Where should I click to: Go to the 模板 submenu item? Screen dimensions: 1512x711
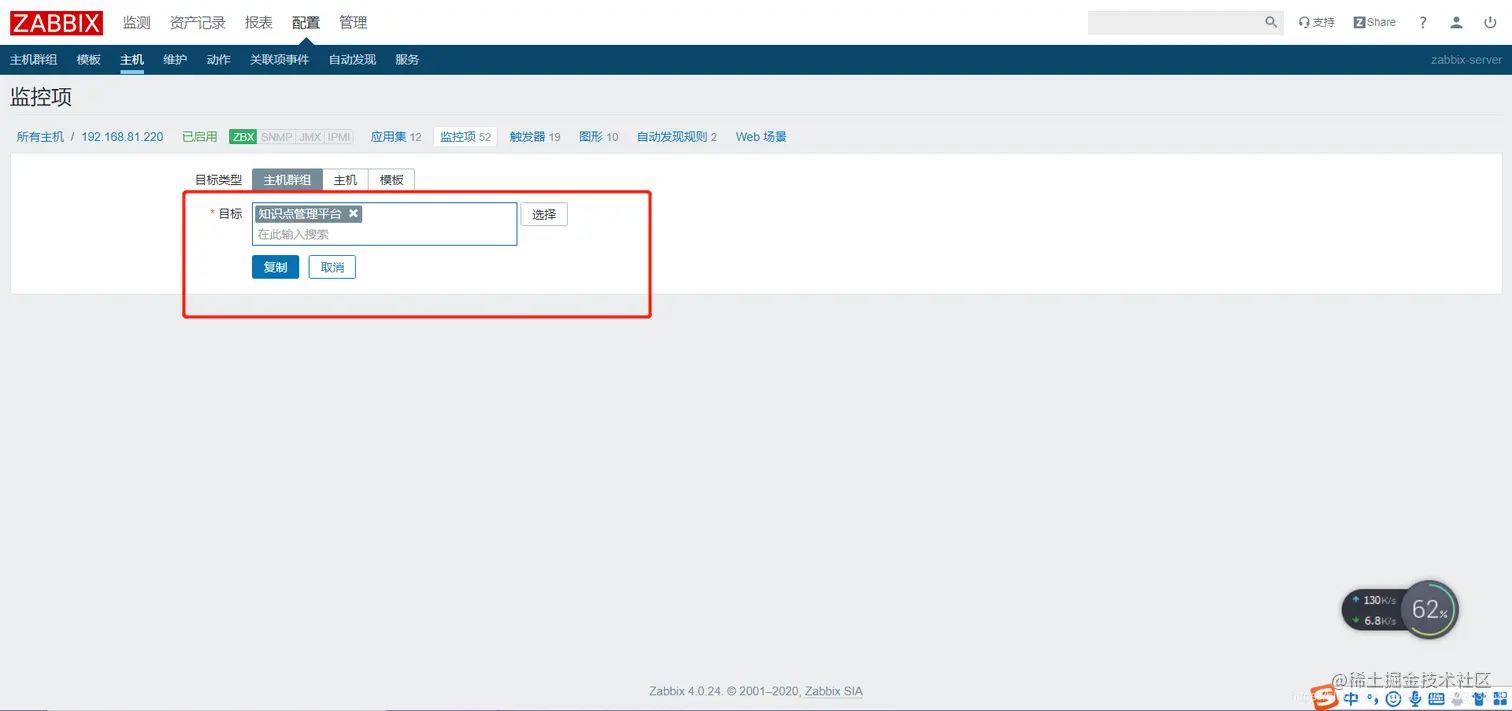coord(89,60)
